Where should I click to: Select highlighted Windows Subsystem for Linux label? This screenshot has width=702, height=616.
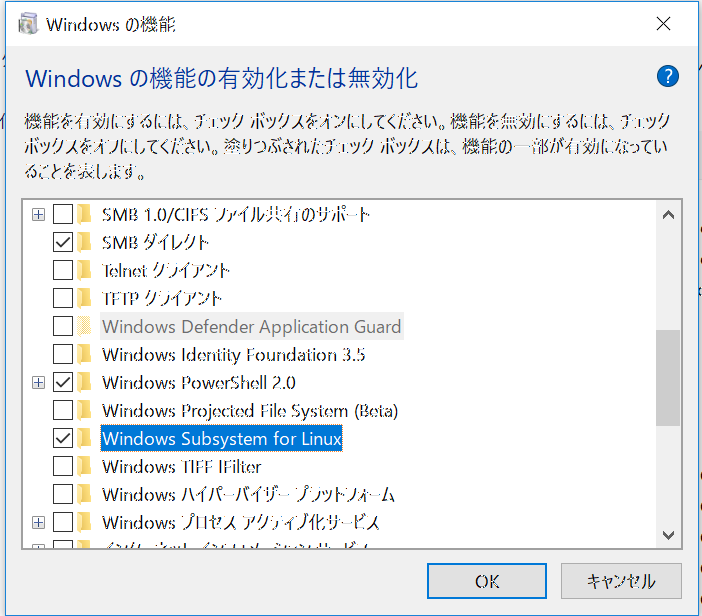click(222, 438)
